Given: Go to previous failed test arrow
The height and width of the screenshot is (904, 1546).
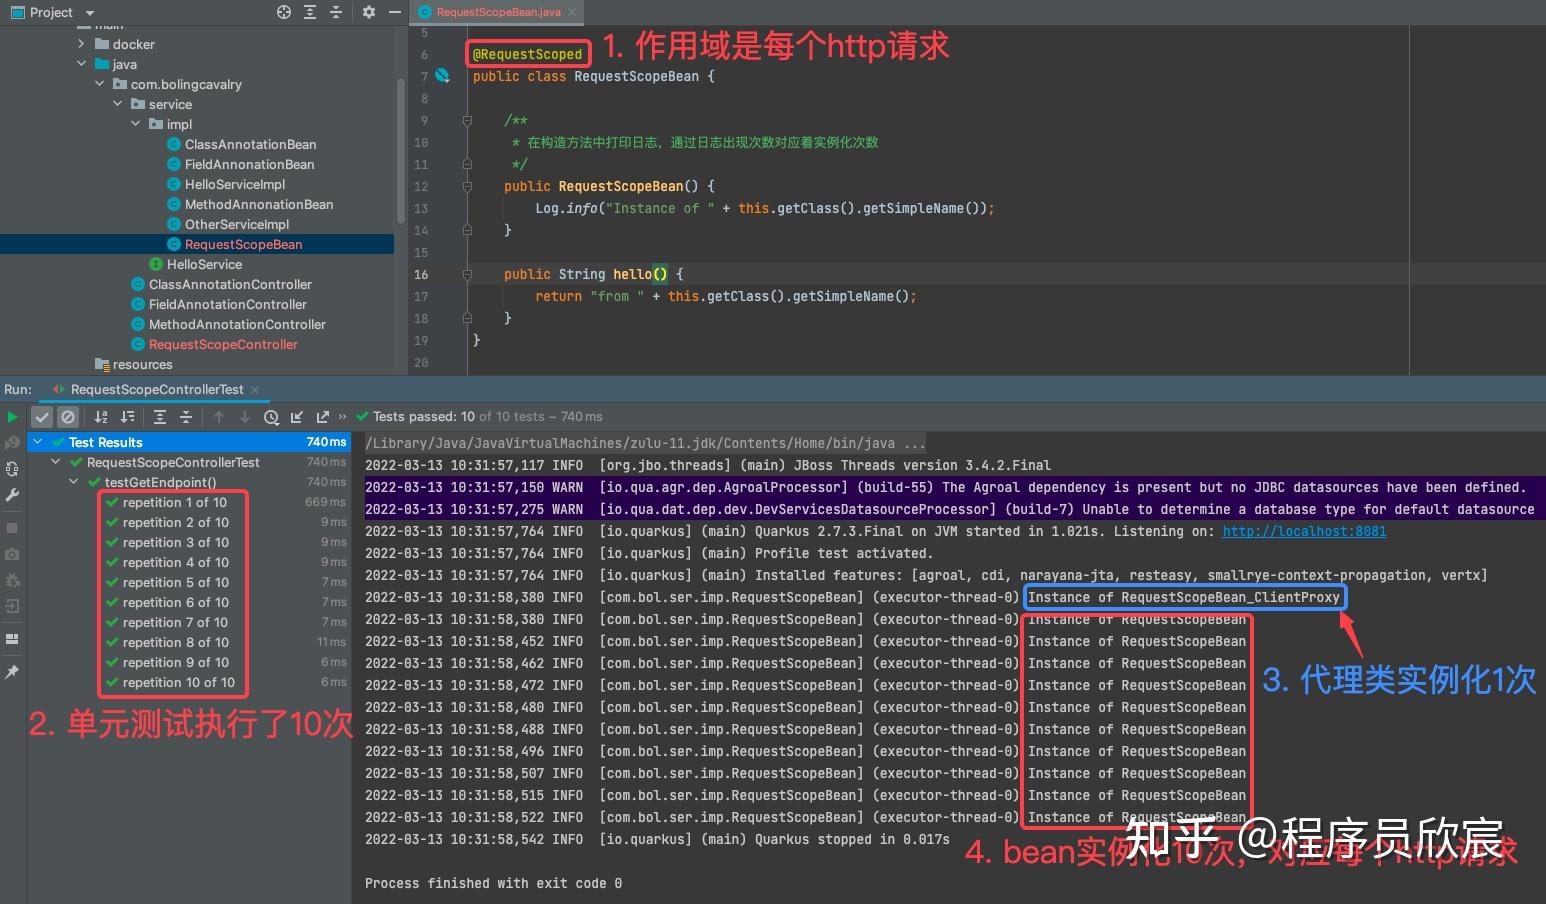Looking at the screenshot, I should (x=219, y=417).
